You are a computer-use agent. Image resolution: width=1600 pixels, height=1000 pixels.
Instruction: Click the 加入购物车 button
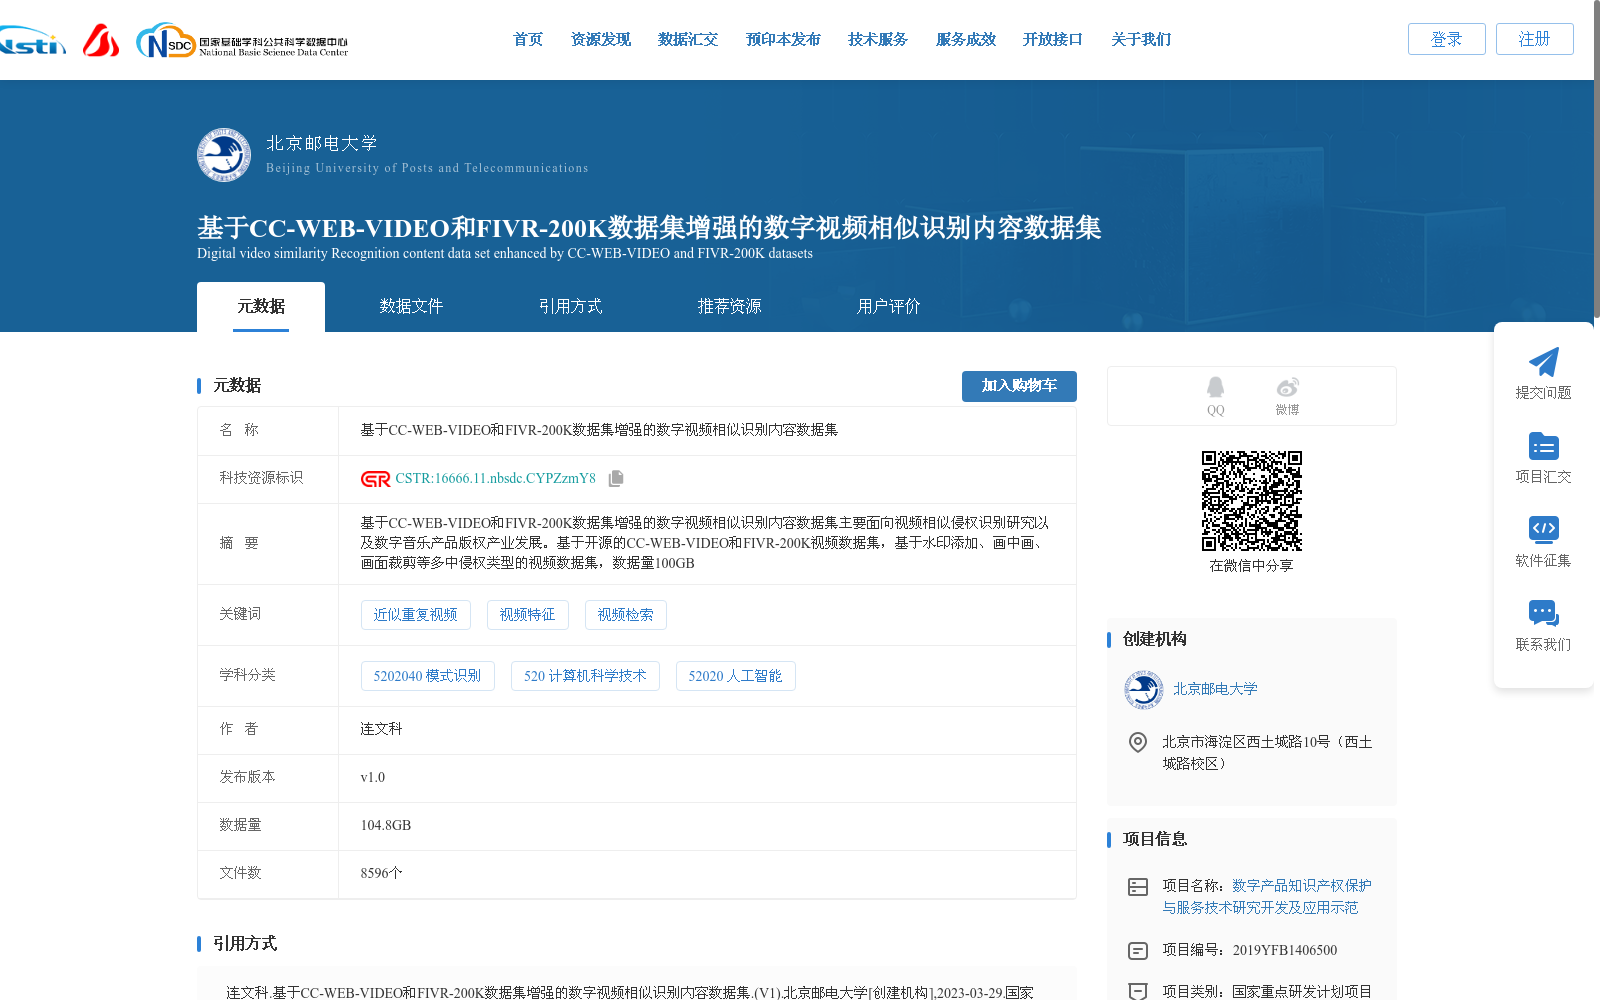[1019, 386]
